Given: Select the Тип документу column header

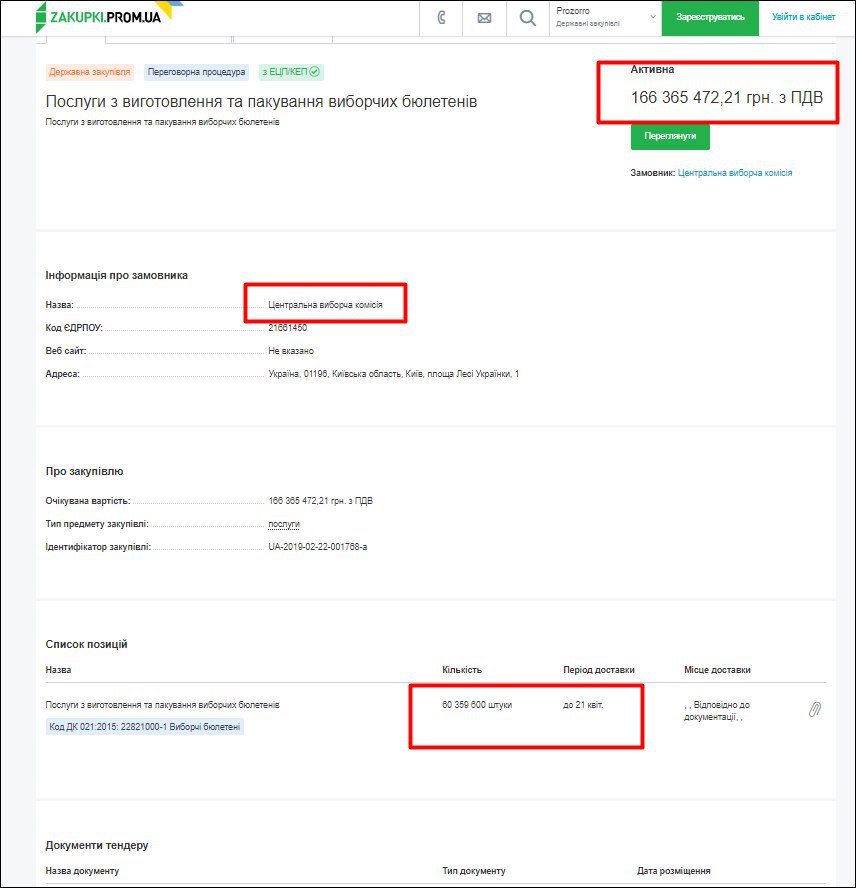Looking at the screenshot, I should click(474, 870).
